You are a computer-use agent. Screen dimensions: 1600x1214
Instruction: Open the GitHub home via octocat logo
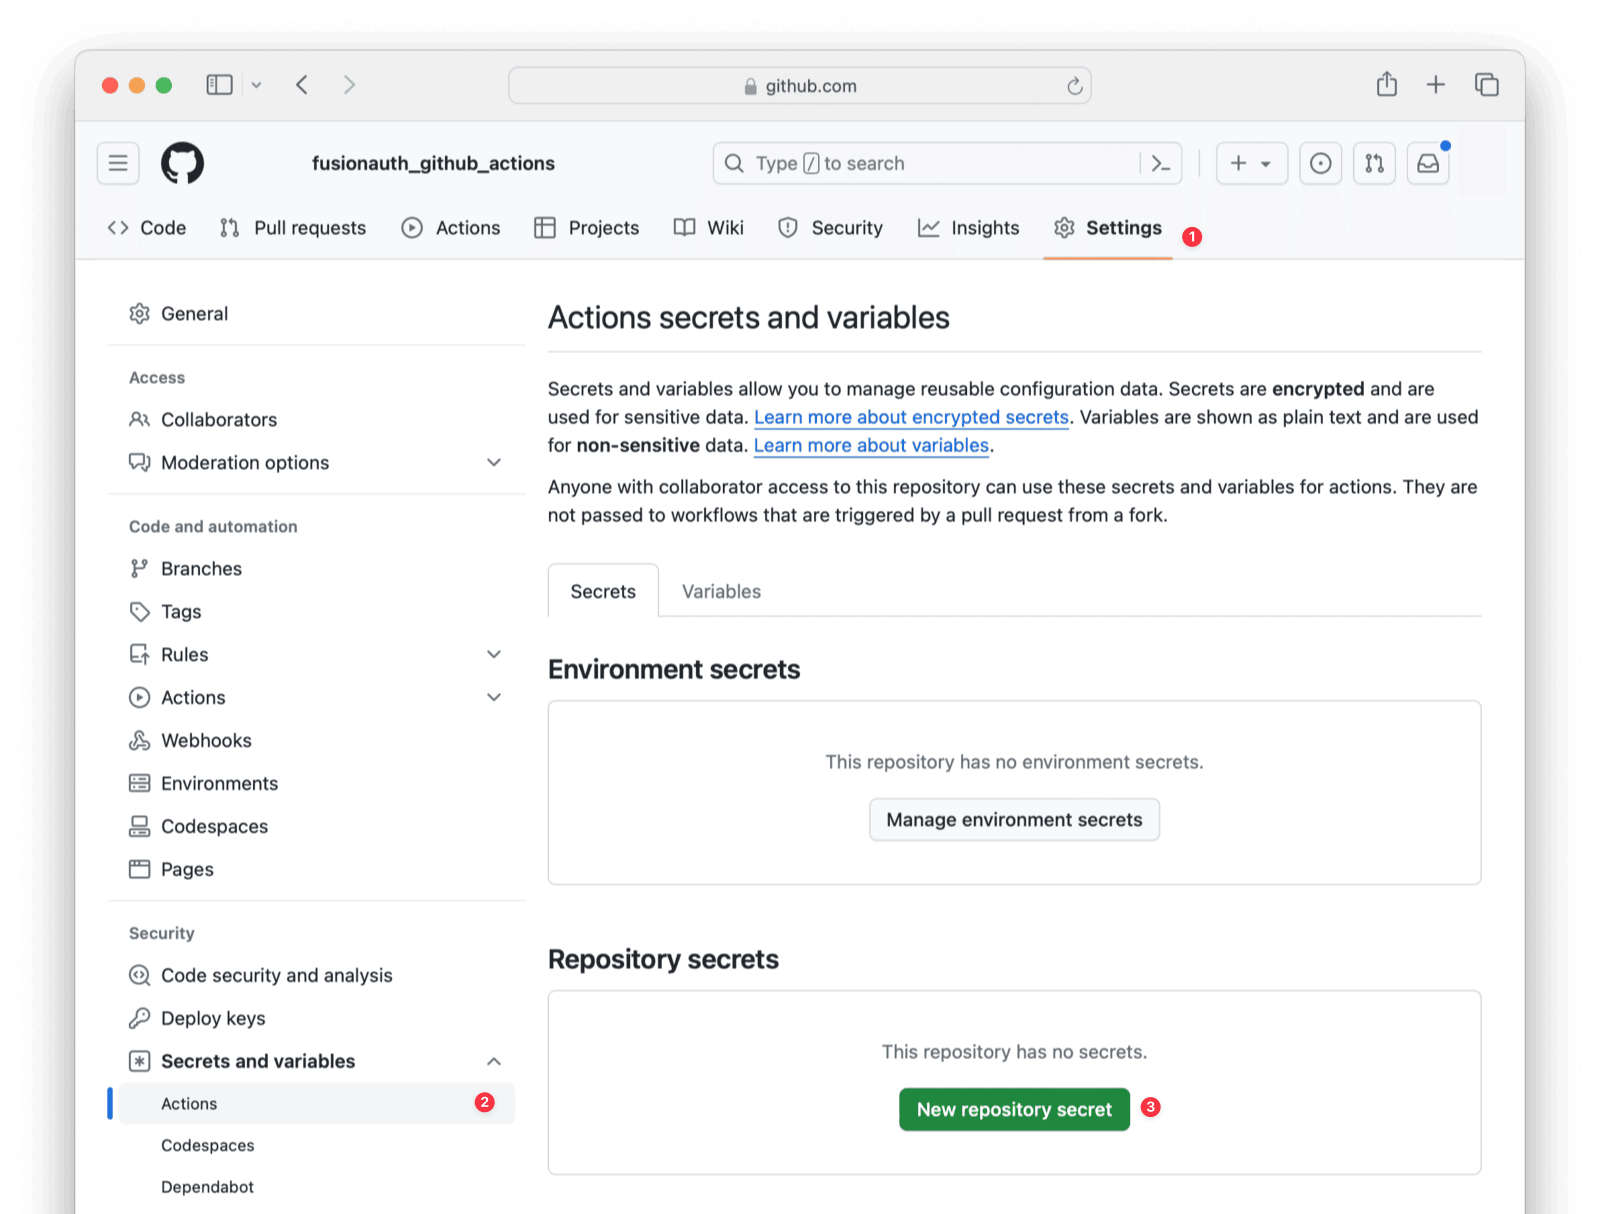point(183,163)
